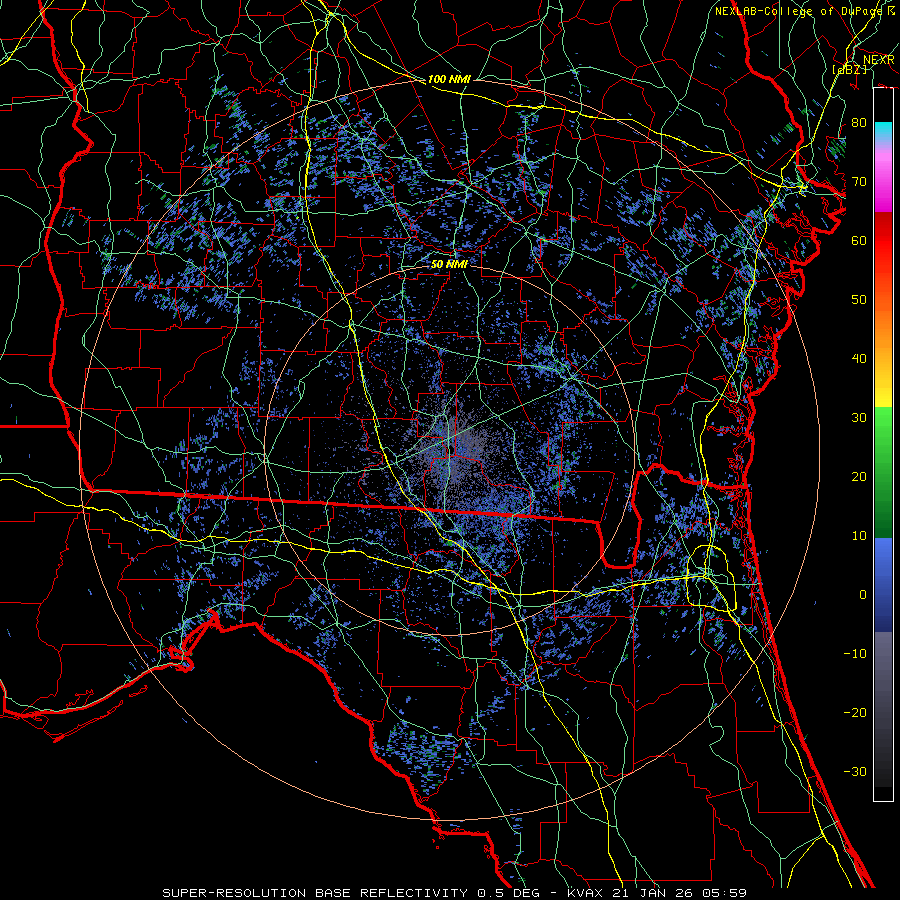Click the yellow segment of the color bar
900x900 pixels.
[883, 390]
